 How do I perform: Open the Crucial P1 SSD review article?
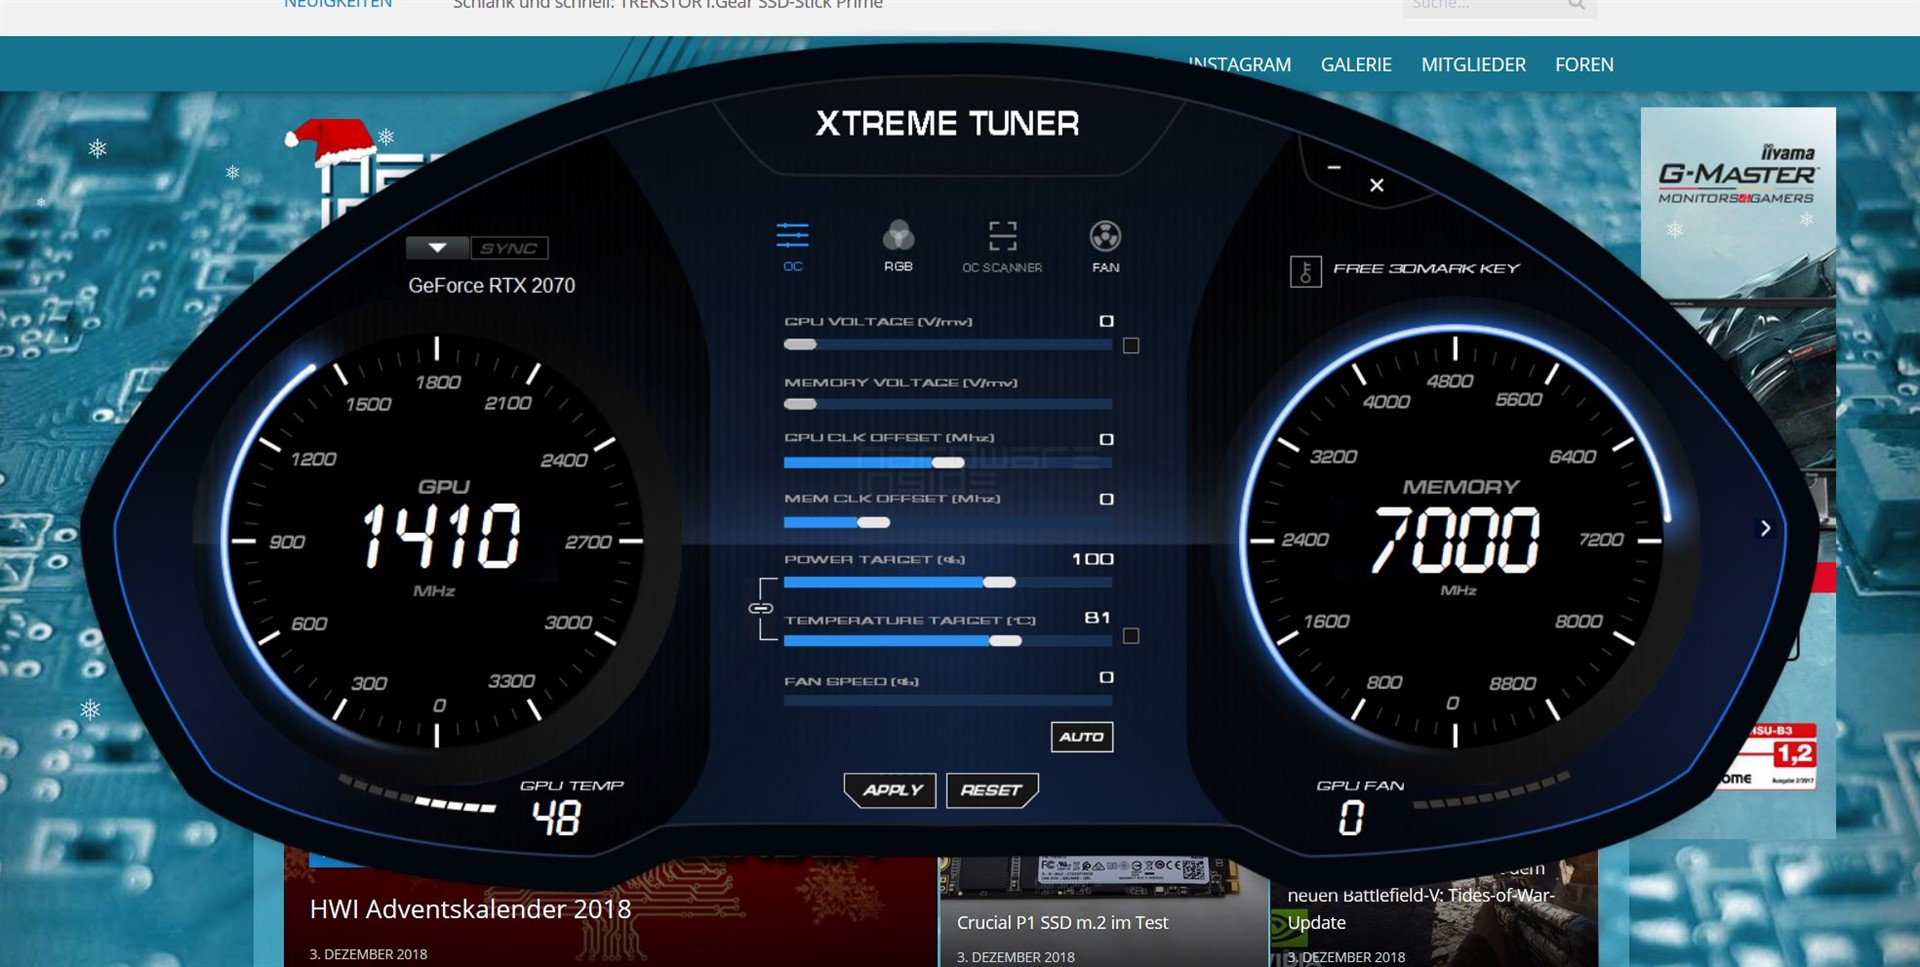coord(1063,922)
